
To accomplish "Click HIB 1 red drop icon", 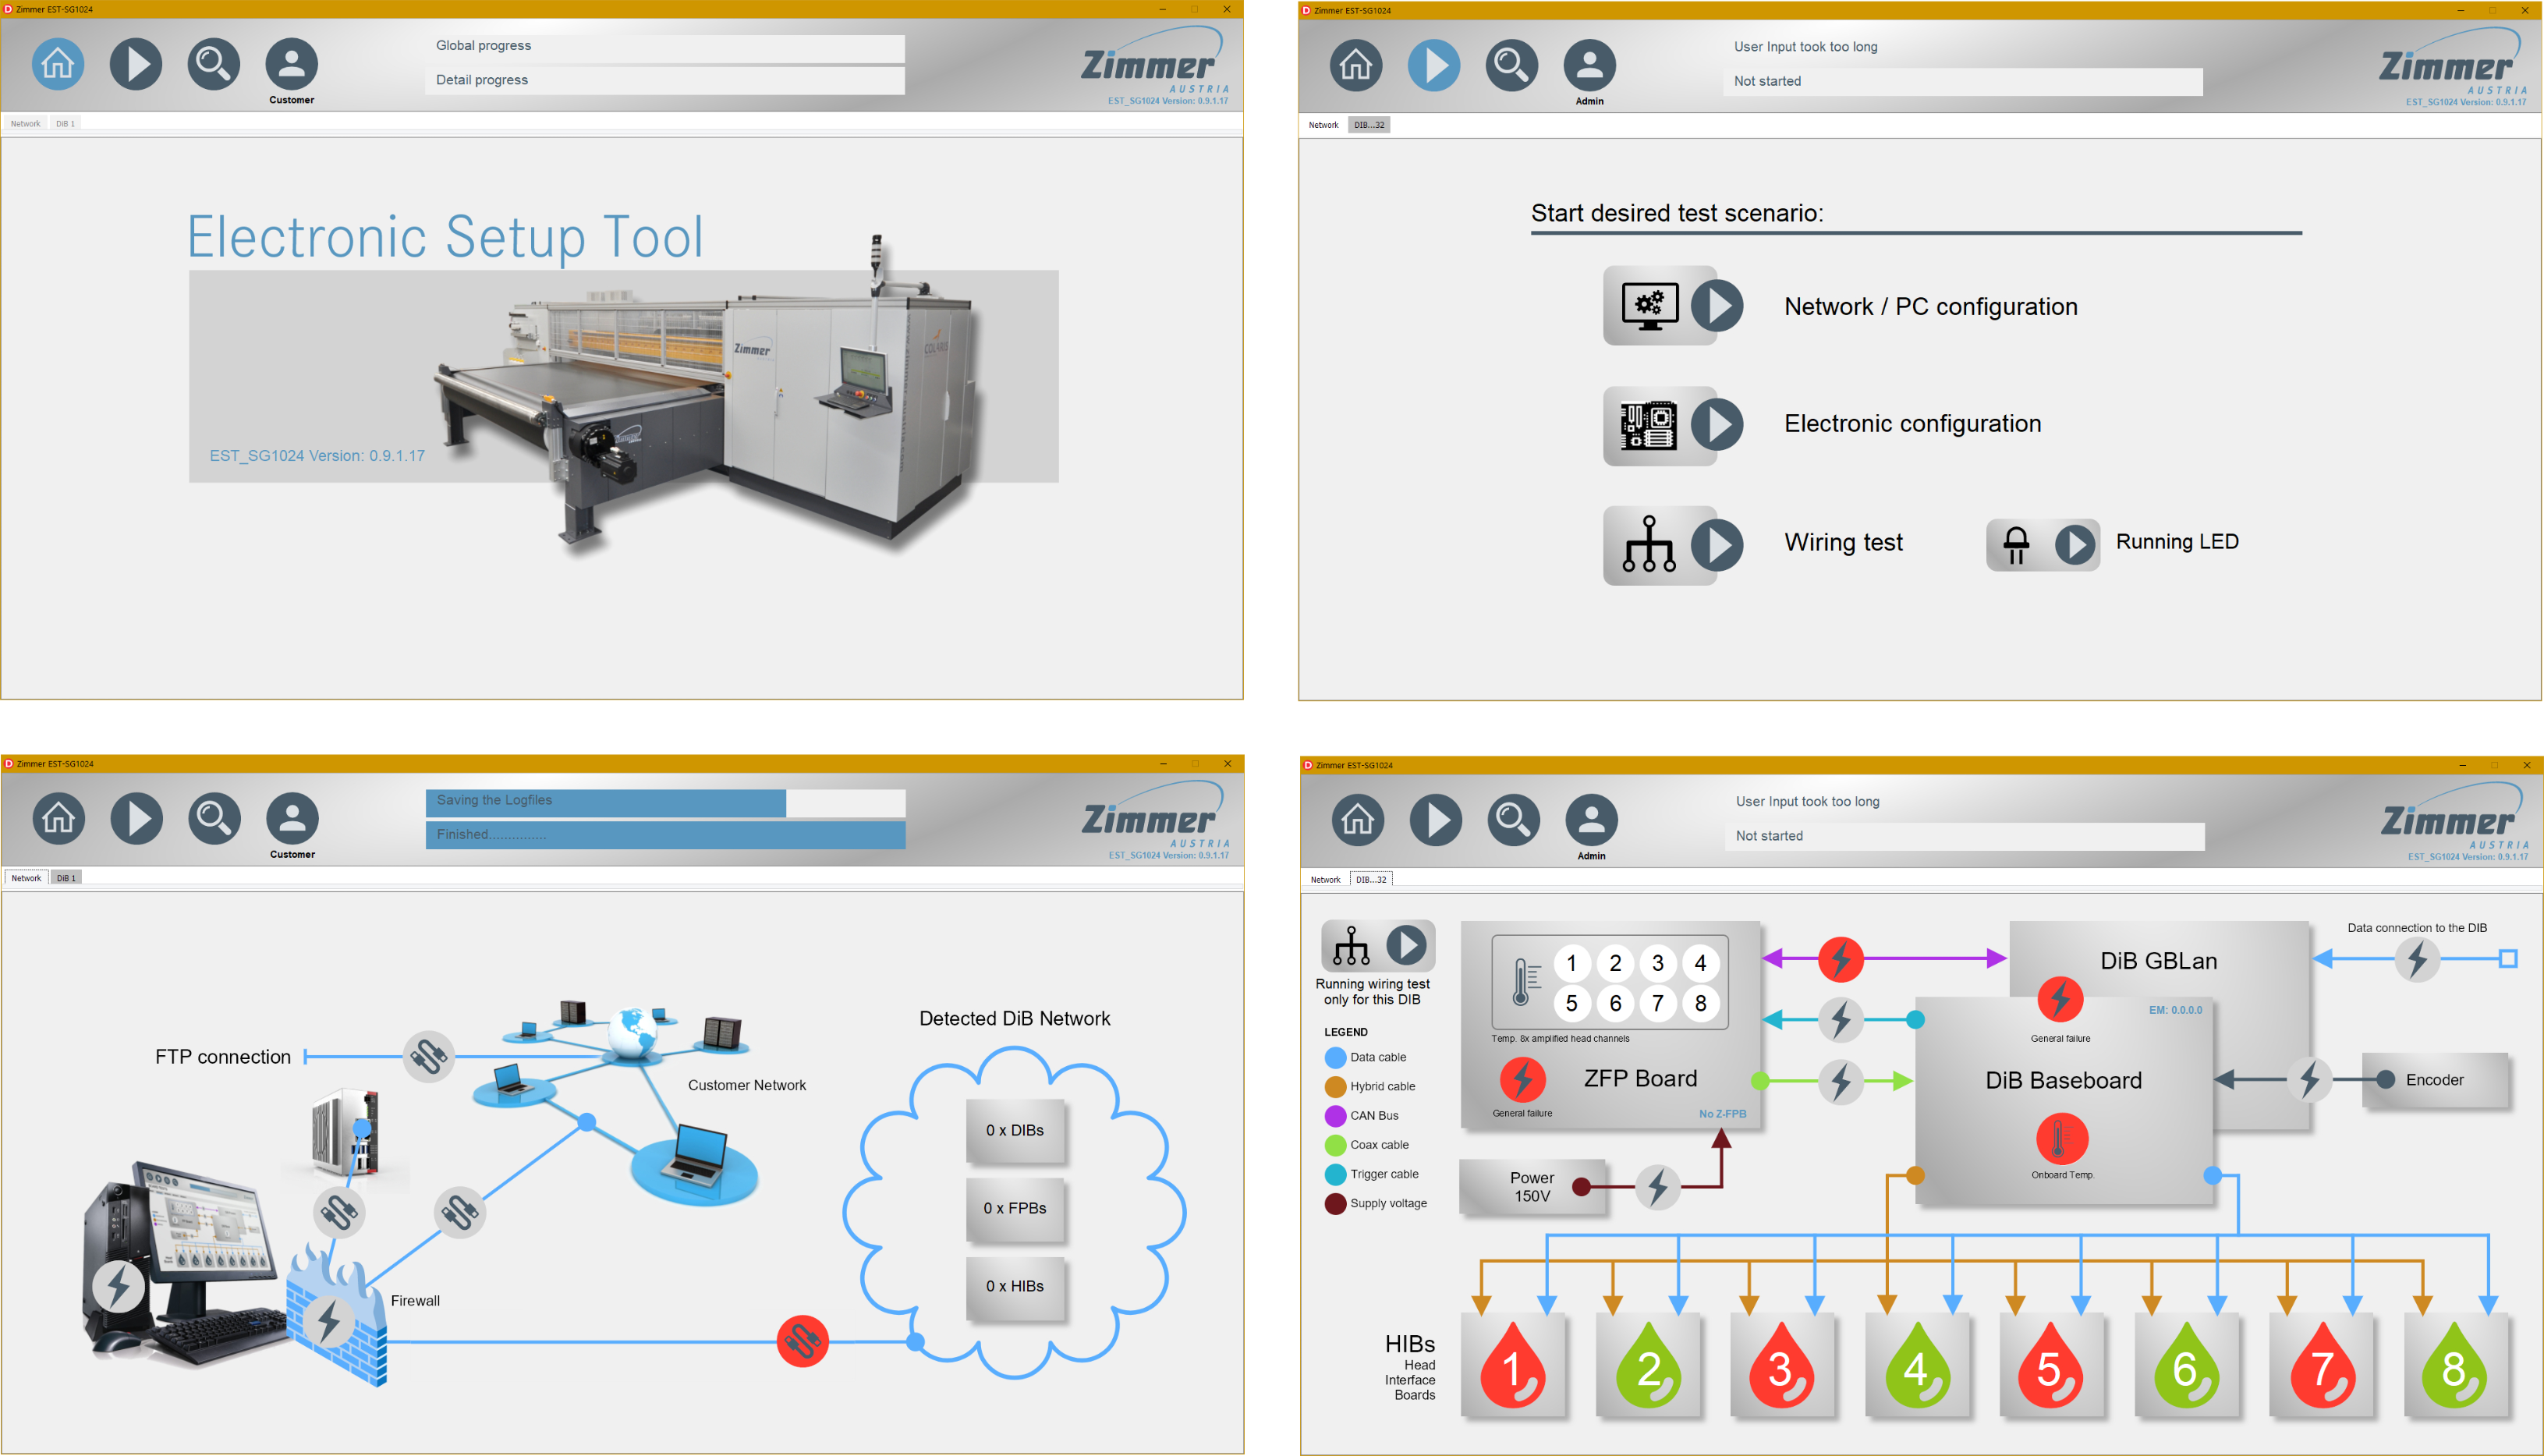I will coord(1512,1366).
